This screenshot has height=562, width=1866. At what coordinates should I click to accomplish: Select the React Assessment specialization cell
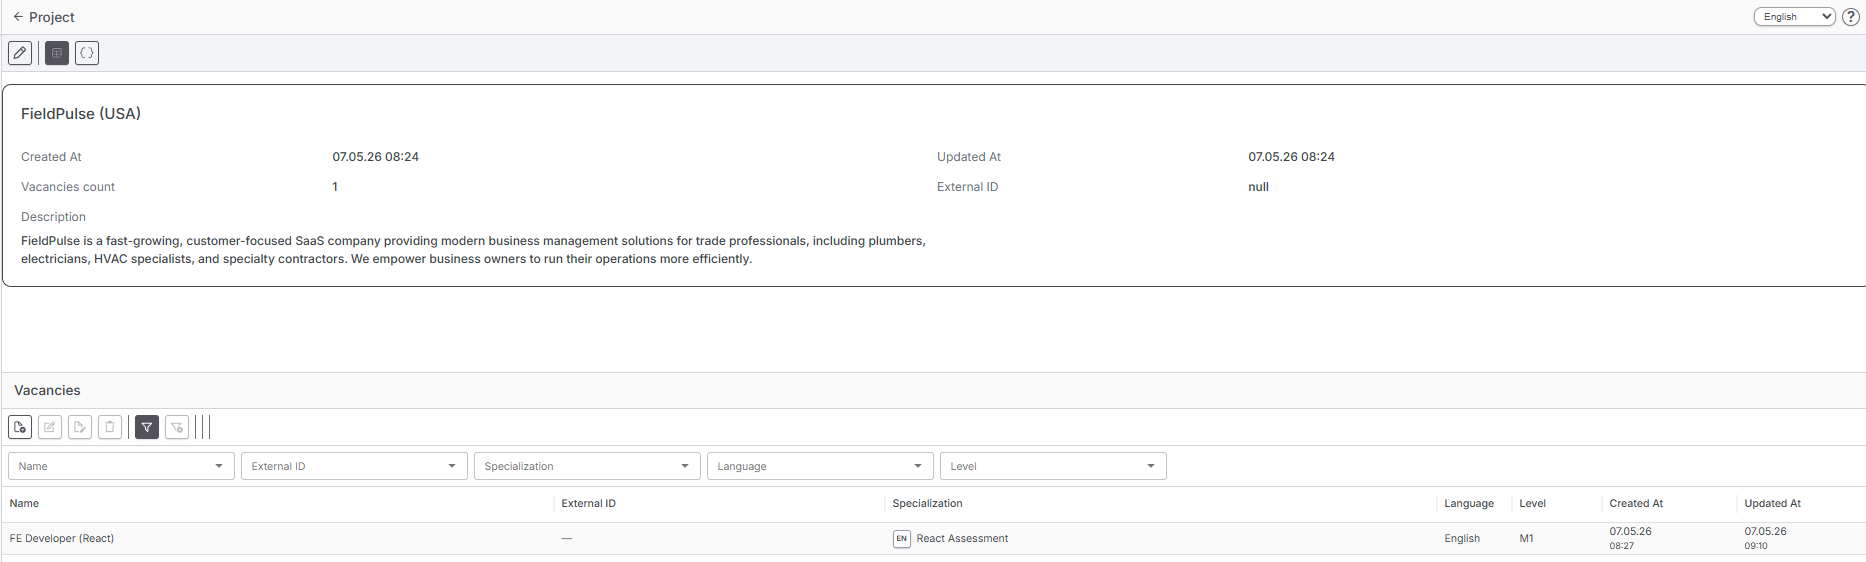[x=962, y=539]
